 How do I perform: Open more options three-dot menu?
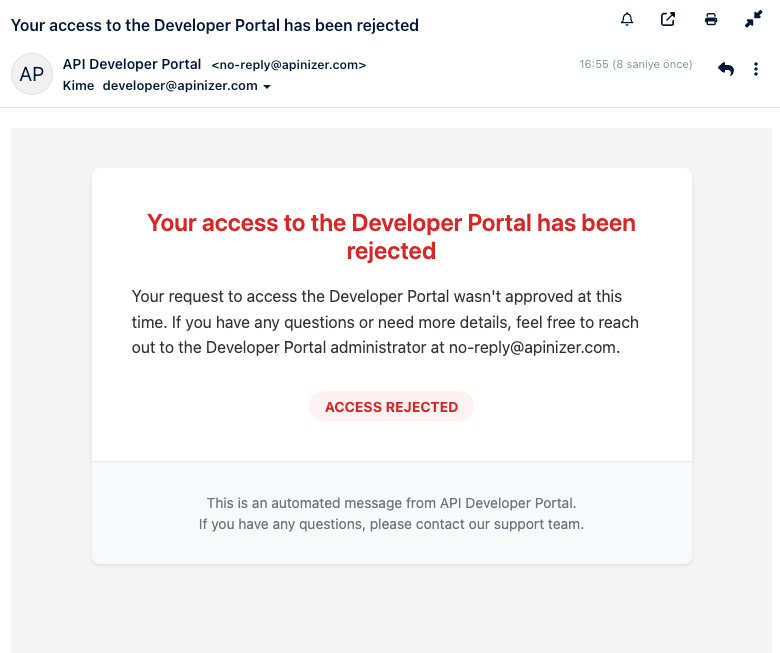click(x=758, y=69)
